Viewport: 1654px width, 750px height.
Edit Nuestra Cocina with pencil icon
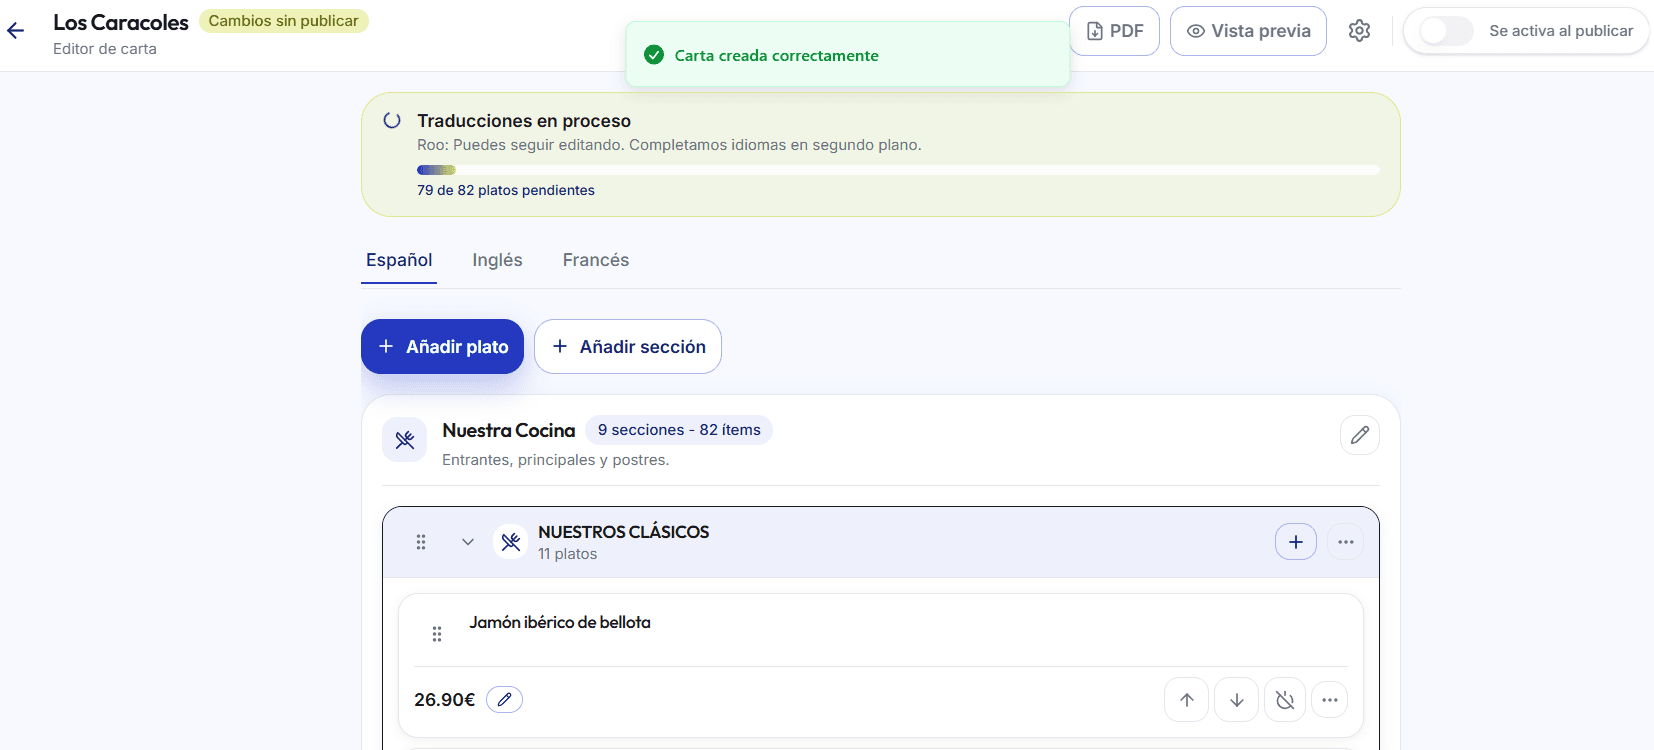[1360, 435]
